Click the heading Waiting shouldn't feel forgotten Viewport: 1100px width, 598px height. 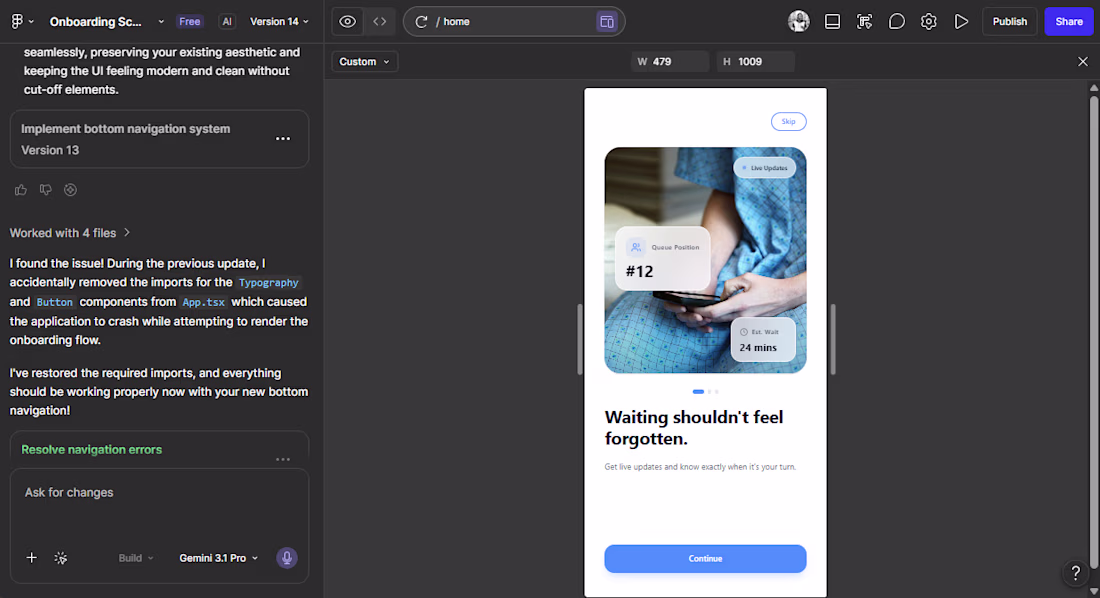coord(694,428)
